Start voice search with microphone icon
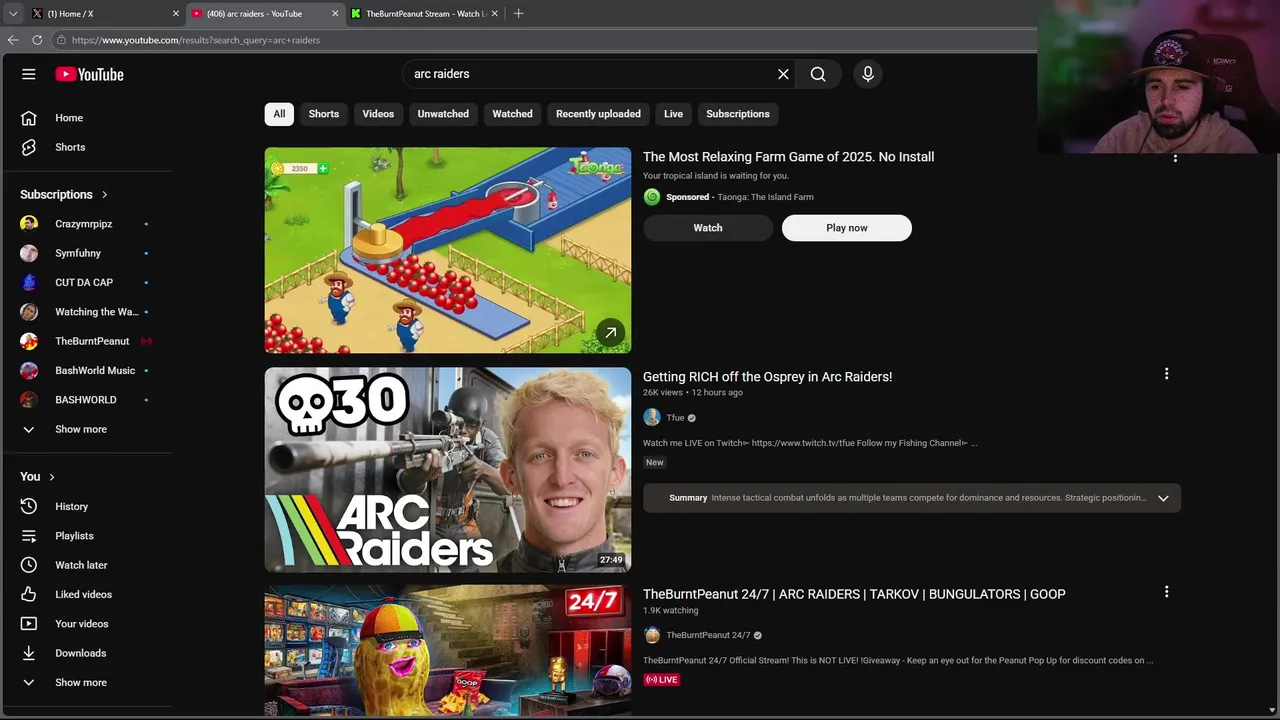Viewport: 1280px width, 720px height. point(868,74)
